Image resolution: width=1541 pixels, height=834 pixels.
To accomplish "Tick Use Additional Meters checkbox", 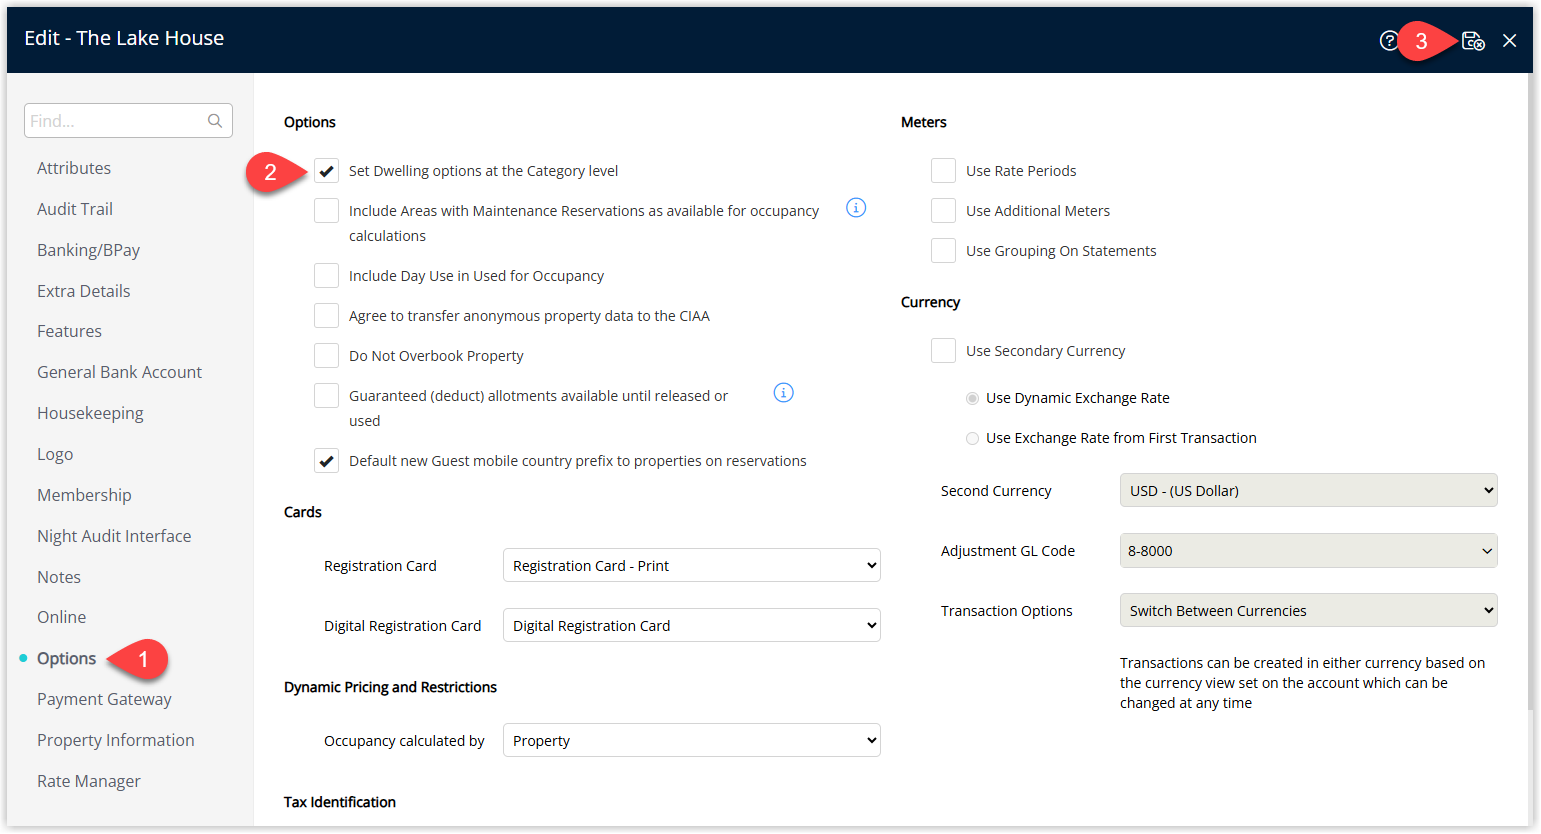I will pos(943,211).
